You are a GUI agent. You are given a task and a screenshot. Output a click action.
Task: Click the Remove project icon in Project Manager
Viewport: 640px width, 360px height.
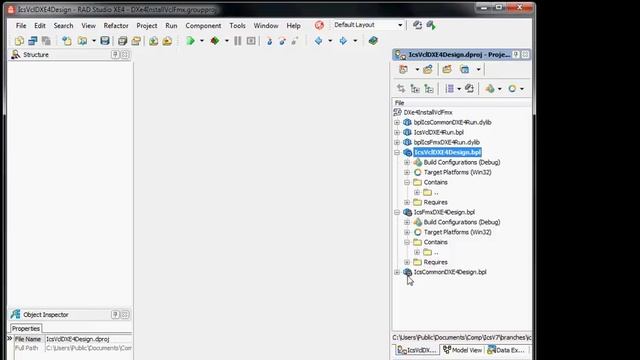(447, 69)
